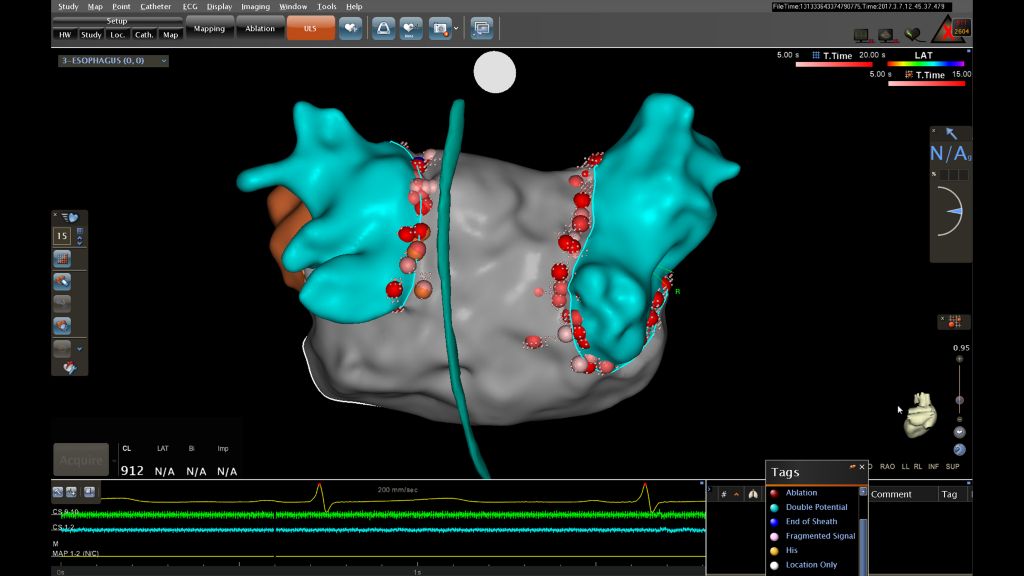
Task: Click the RAO view button
Action: [x=887, y=466]
